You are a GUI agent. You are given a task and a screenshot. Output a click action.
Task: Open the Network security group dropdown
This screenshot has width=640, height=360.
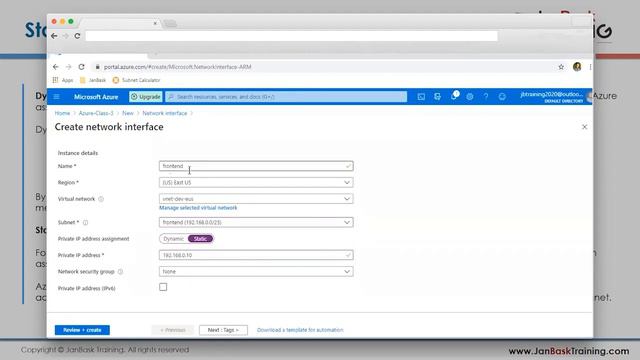click(256, 271)
